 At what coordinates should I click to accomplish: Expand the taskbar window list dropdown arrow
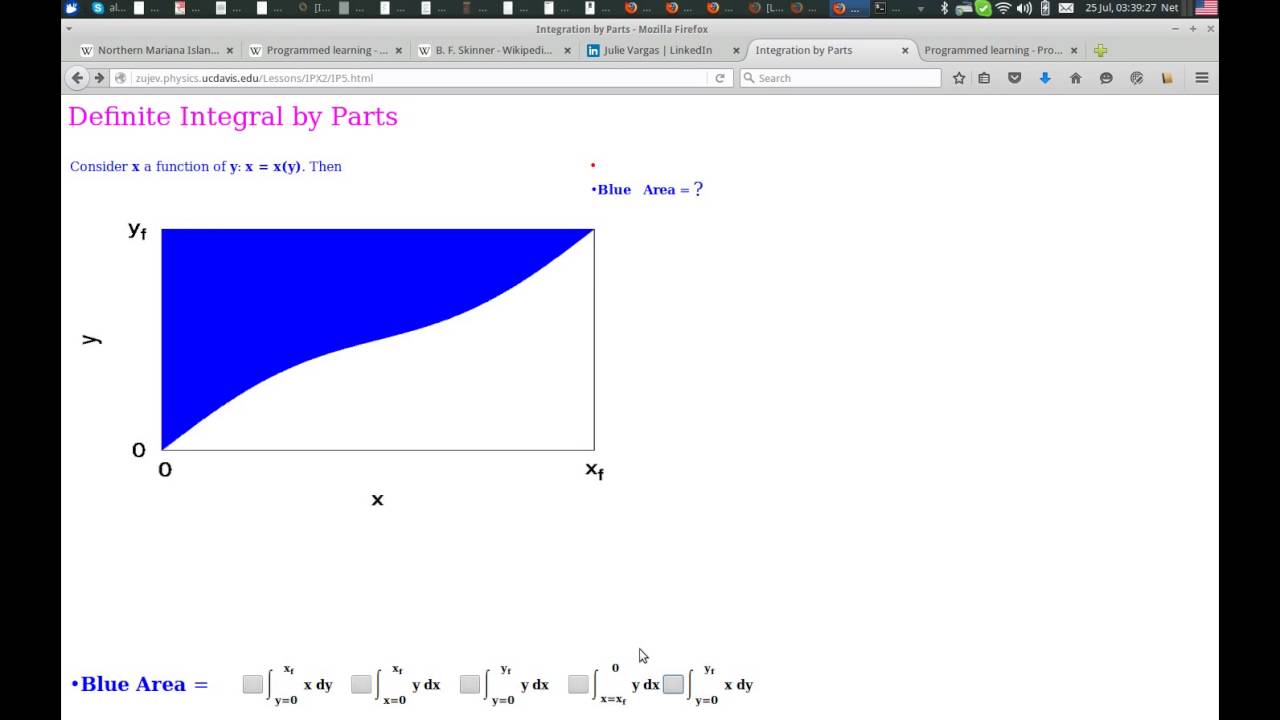pyautogui.click(x=921, y=9)
